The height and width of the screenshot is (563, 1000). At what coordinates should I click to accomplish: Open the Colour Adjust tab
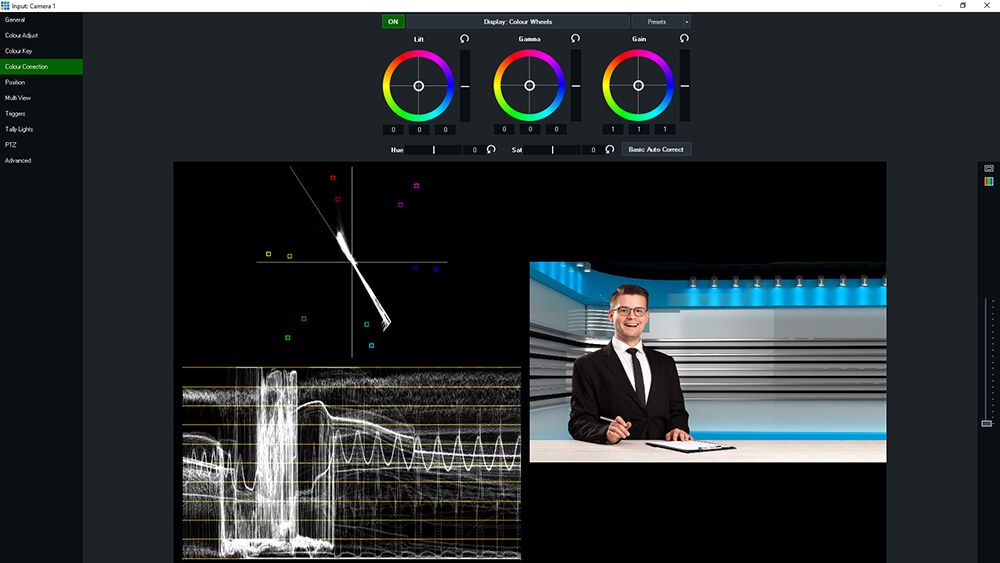(22, 35)
